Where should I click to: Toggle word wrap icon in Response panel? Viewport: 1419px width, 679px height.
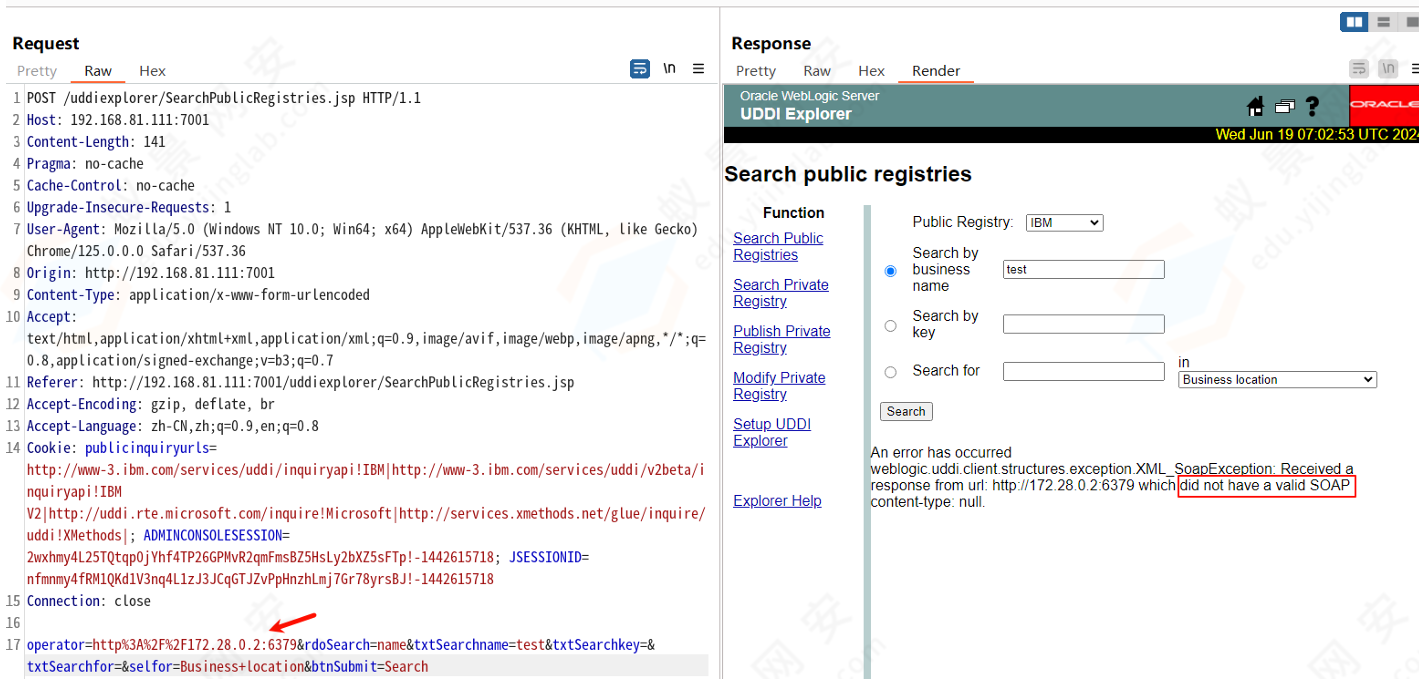point(1359,69)
